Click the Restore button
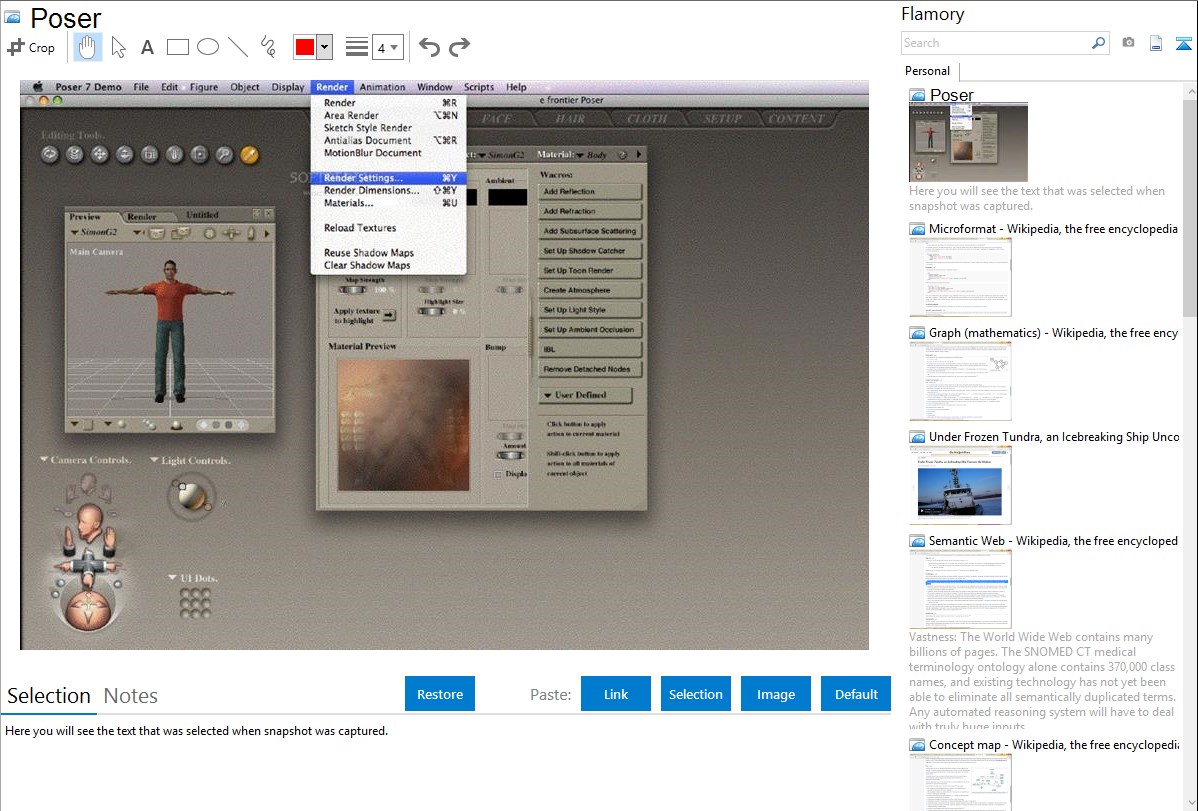Screen dimensions: 1198x811 coord(440,694)
